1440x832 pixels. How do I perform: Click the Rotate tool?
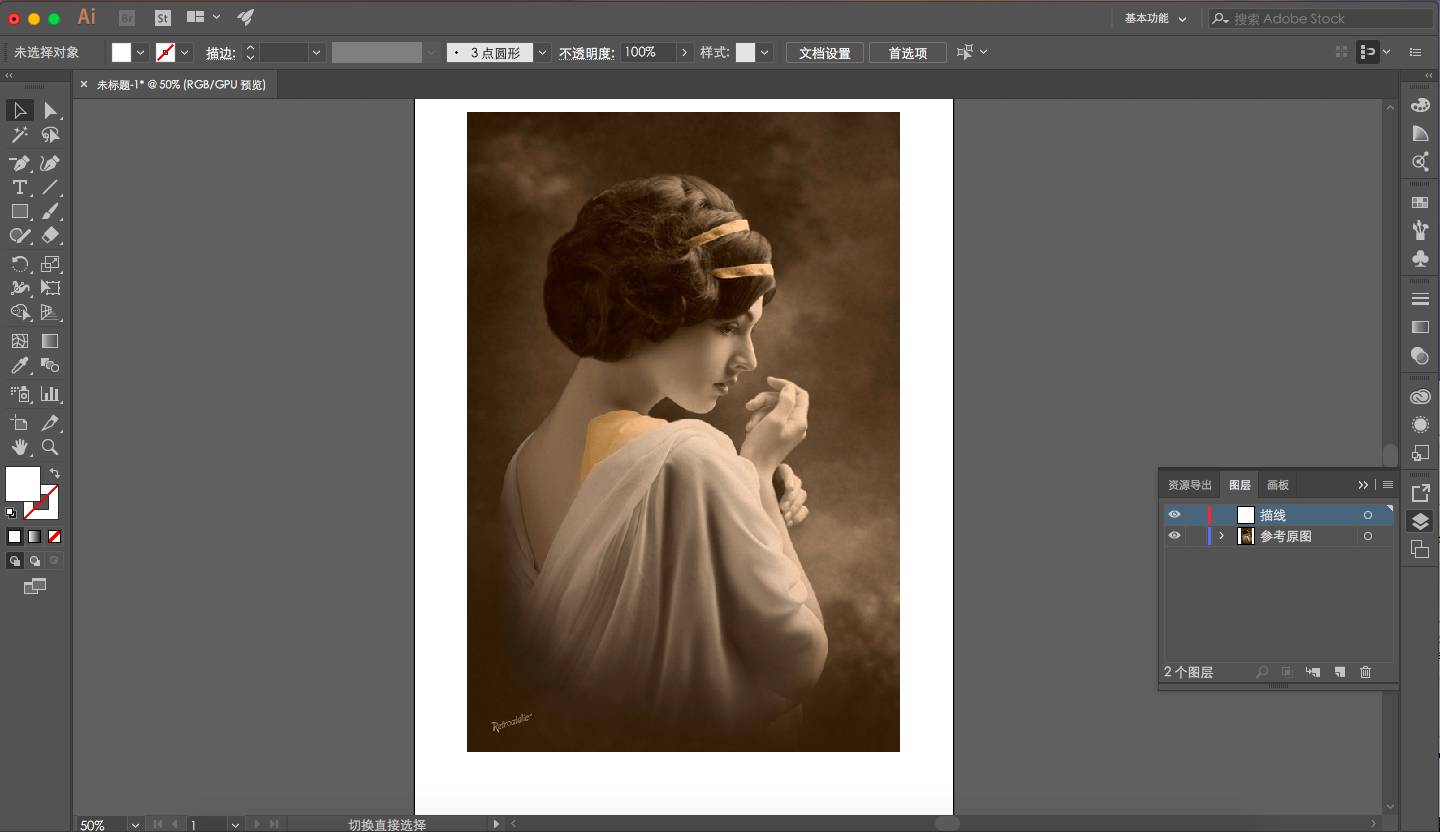pos(19,264)
